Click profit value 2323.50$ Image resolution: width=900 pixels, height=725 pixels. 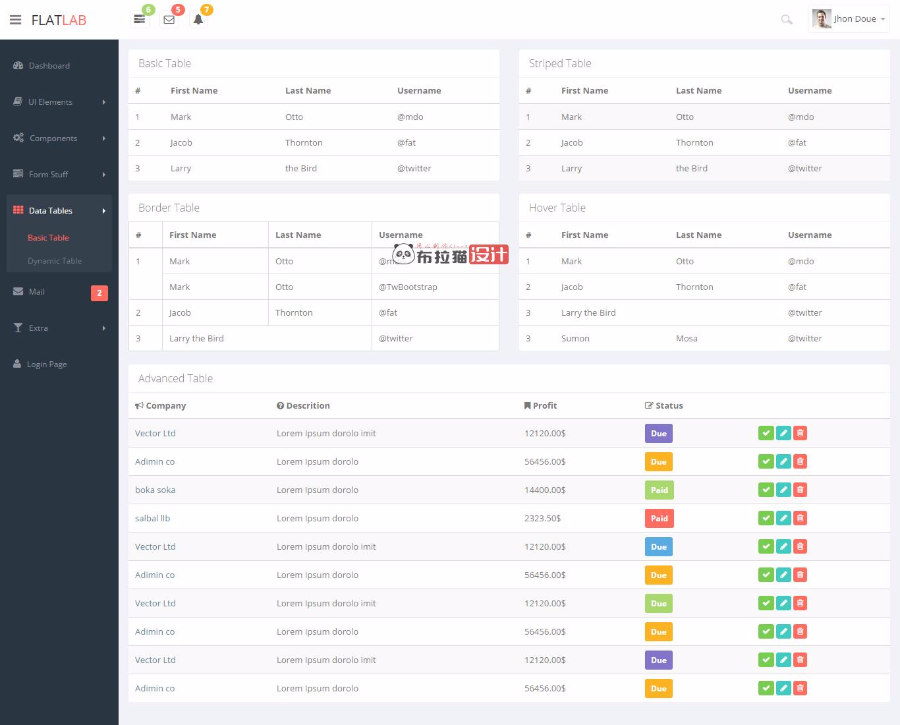(x=542, y=518)
